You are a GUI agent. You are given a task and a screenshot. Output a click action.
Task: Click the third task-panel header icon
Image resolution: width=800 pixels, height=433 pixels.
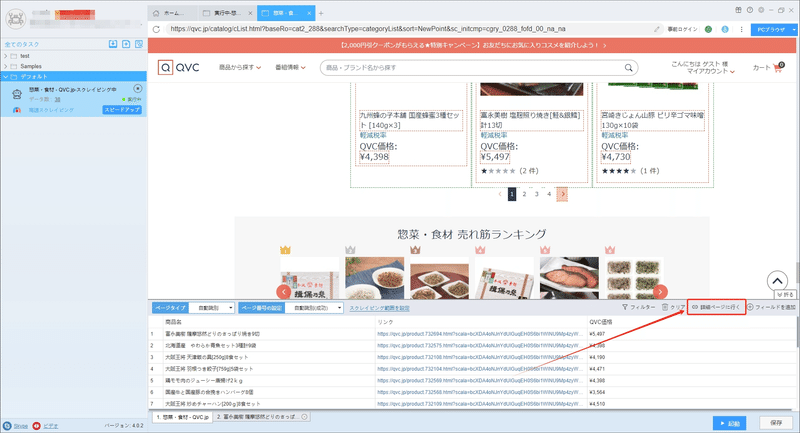pyautogui.click(x=139, y=44)
